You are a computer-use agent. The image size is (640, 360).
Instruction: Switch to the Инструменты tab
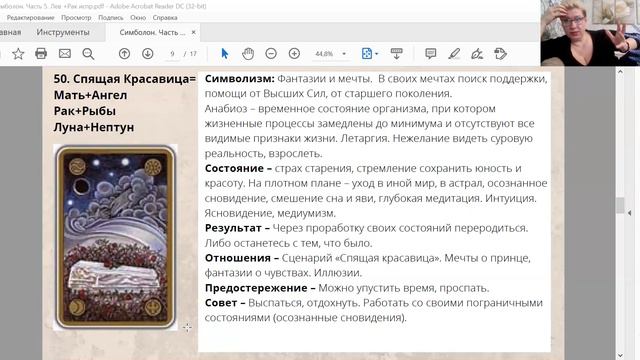pyautogui.click(x=63, y=32)
